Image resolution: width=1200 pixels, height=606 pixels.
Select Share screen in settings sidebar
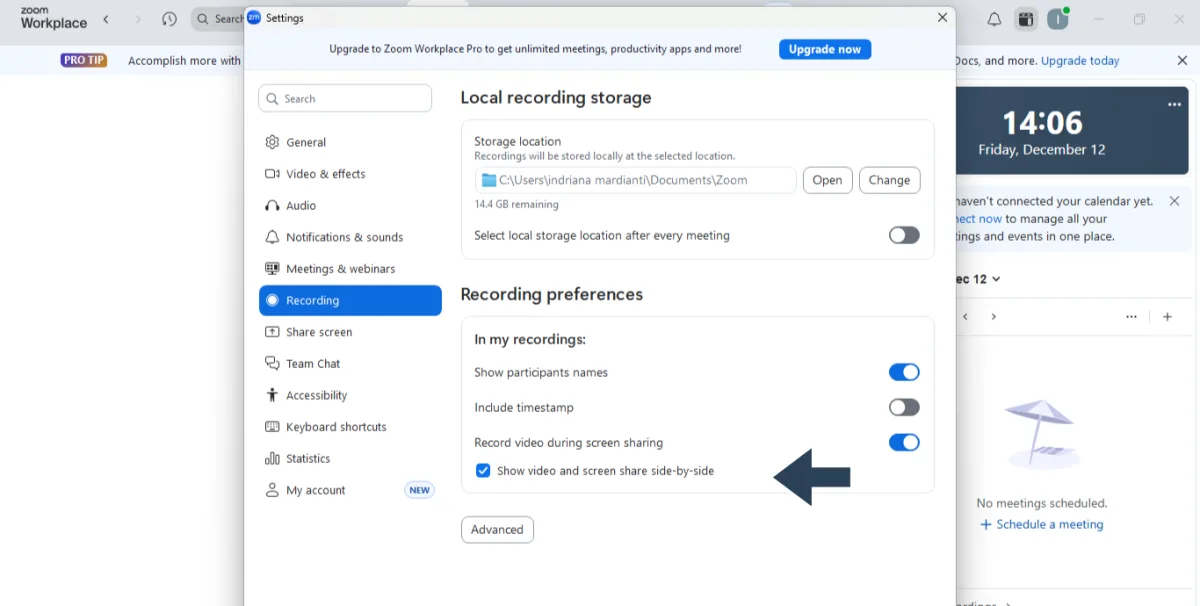(x=318, y=332)
